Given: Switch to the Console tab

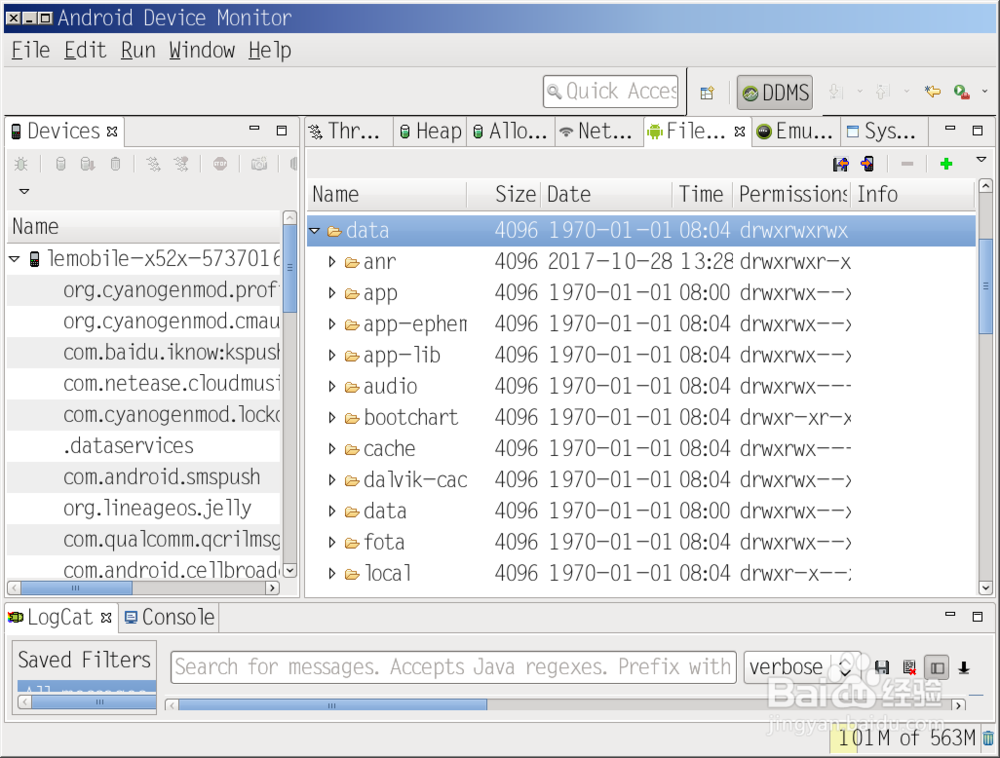Looking at the screenshot, I should point(170,617).
